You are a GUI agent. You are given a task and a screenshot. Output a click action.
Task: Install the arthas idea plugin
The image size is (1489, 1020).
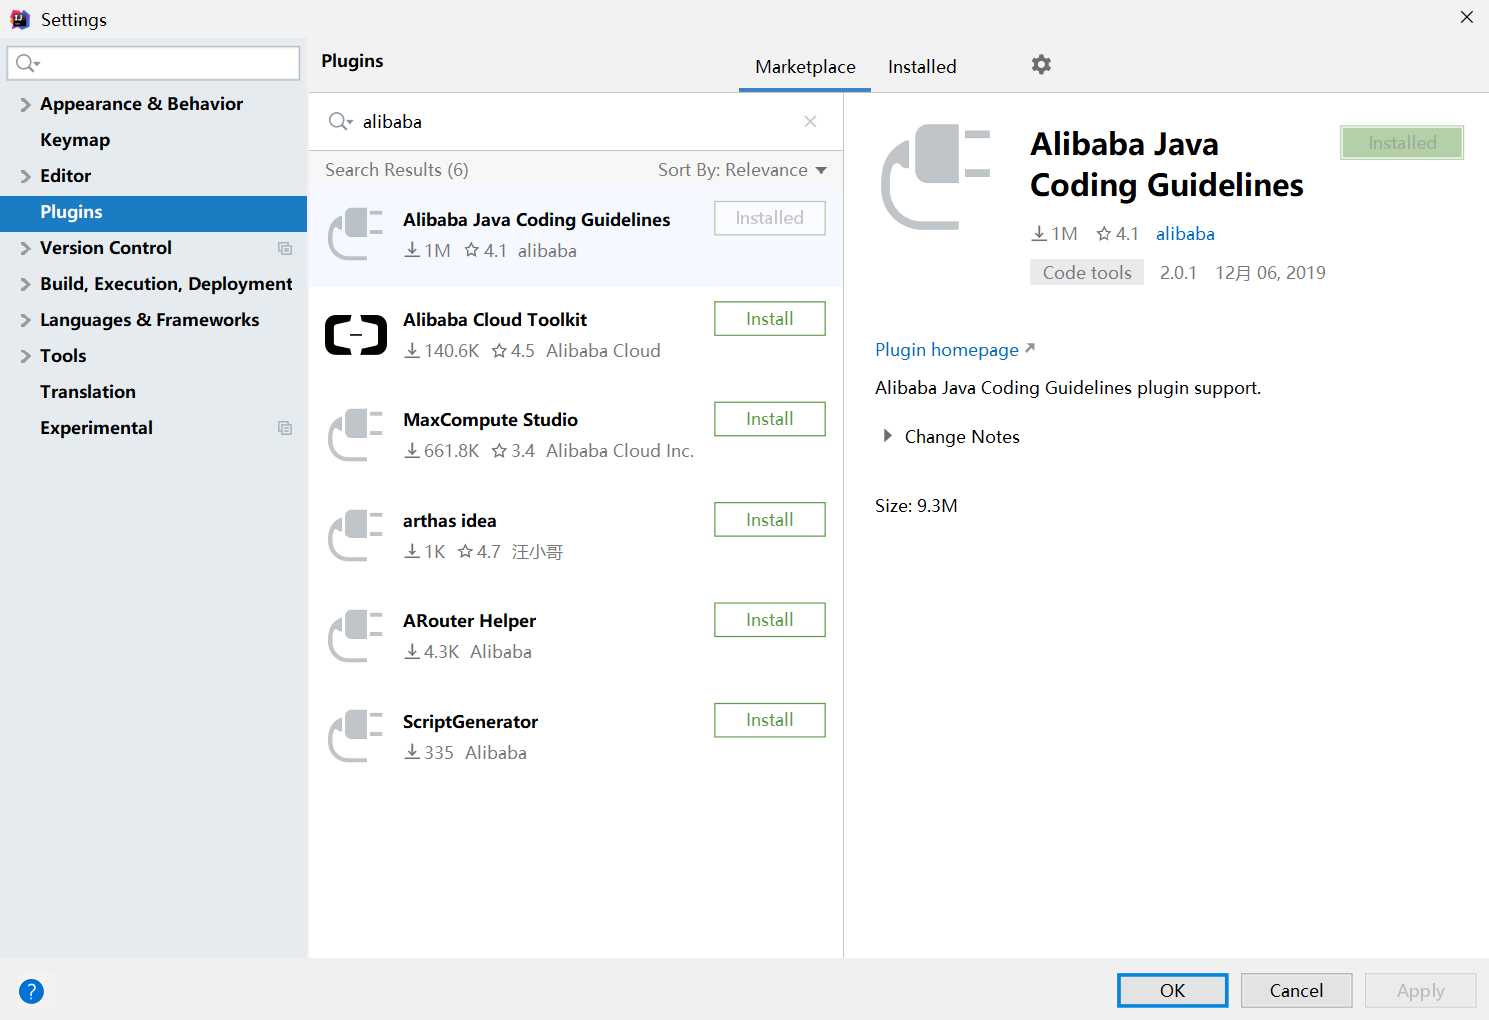(770, 520)
